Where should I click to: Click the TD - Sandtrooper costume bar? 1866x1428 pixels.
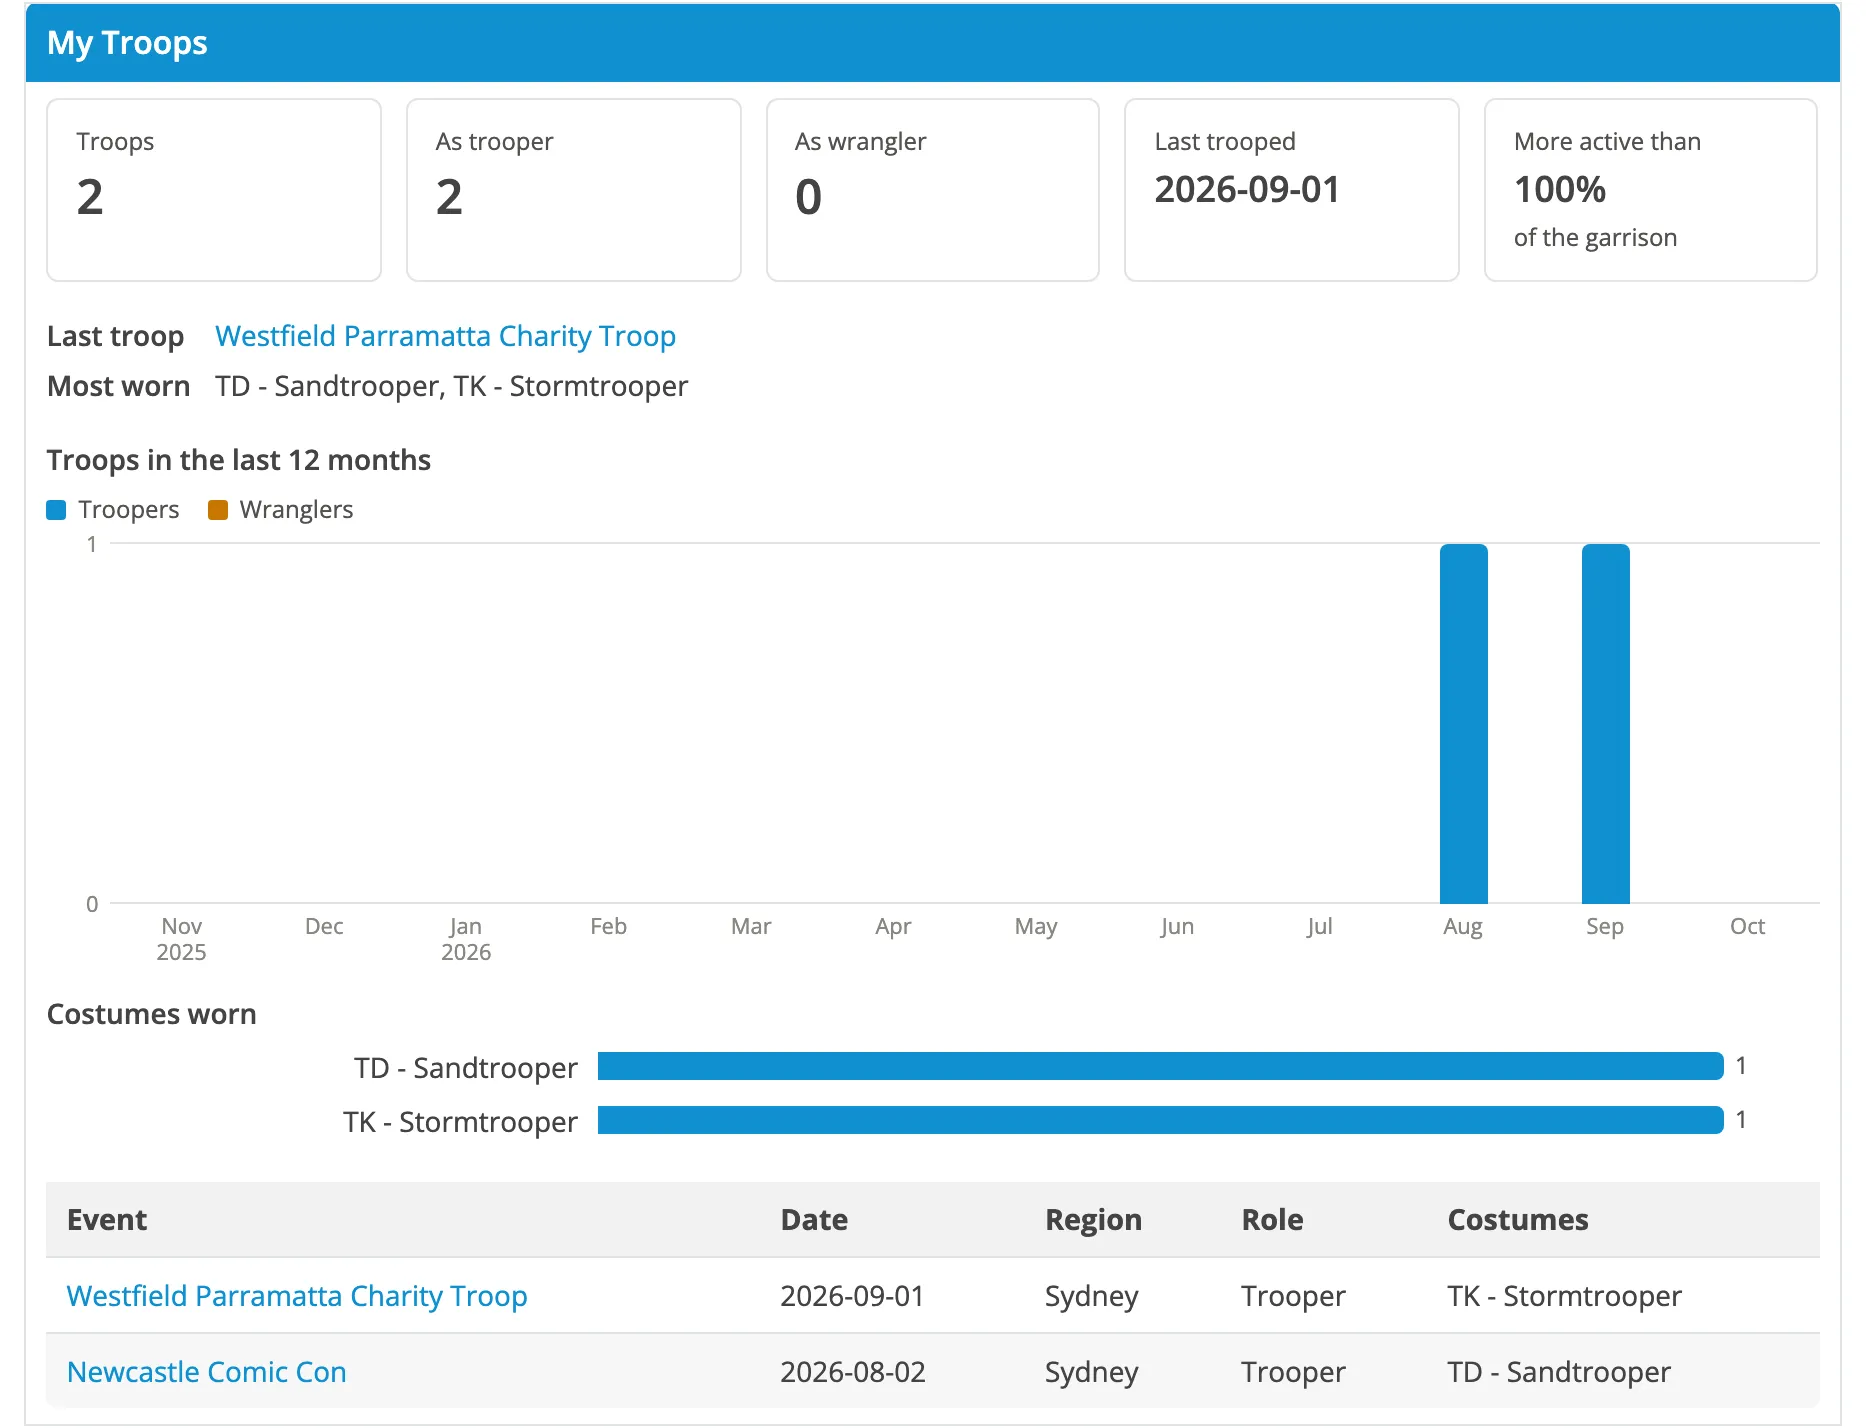[x=1160, y=1066]
